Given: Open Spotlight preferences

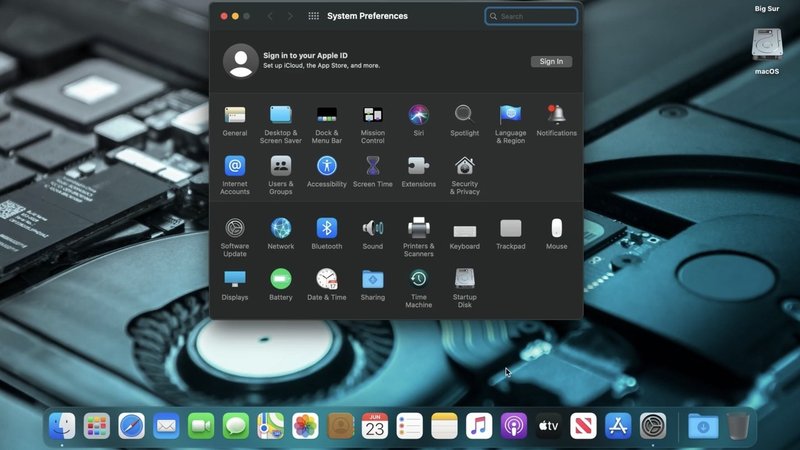Looking at the screenshot, I should (464, 121).
